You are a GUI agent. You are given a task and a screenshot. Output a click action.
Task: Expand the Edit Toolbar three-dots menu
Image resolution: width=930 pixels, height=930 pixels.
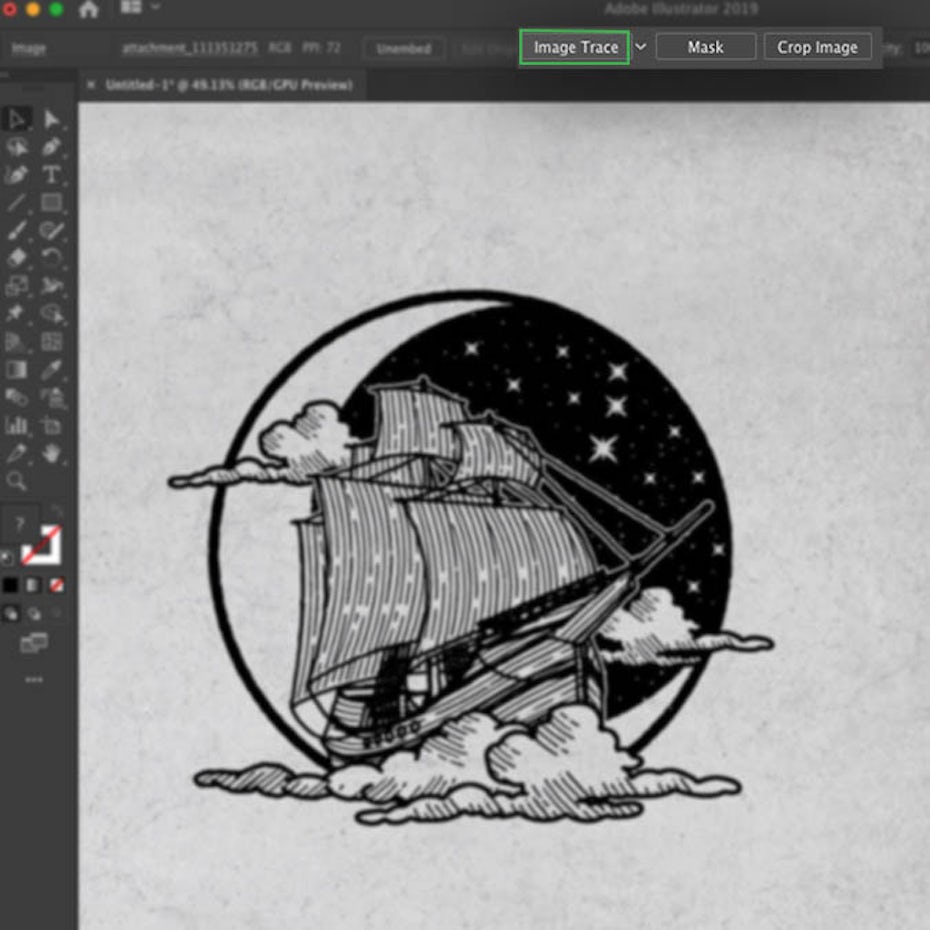click(x=34, y=680)
